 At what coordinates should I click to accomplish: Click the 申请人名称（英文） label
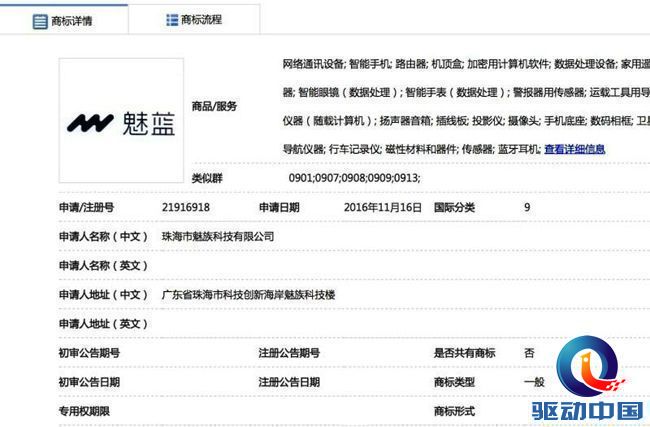(x=103, y=266)
